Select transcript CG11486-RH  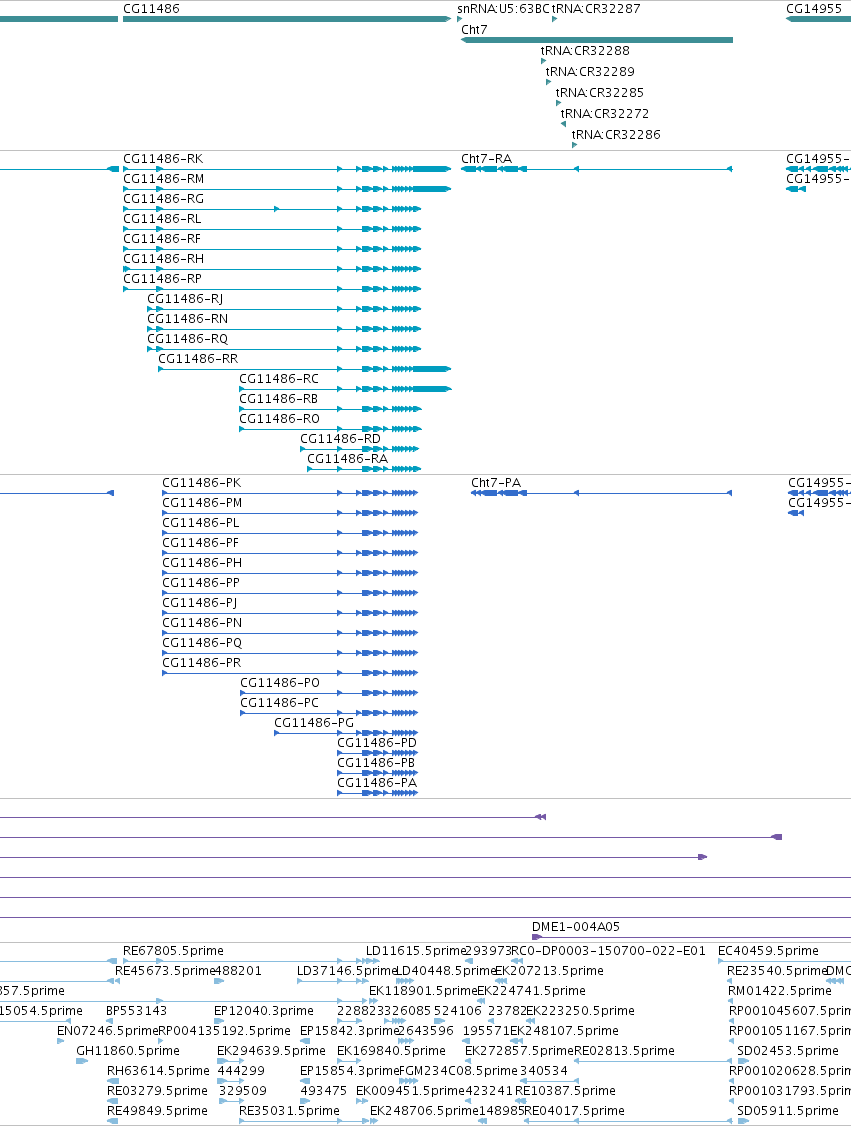point(164,259)
